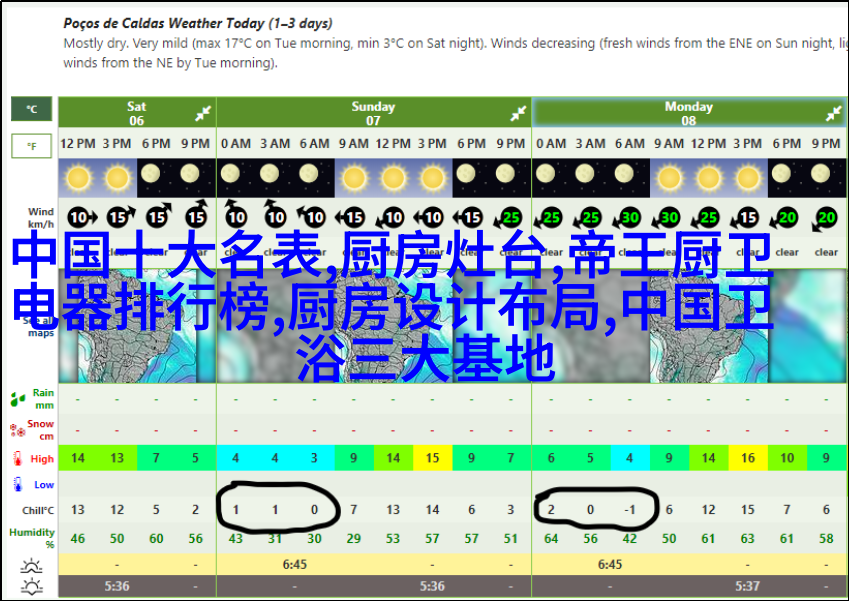Click the green 20 wind icon Monday 9 PM
849x601 pixels.
click(x=825, y=219)
